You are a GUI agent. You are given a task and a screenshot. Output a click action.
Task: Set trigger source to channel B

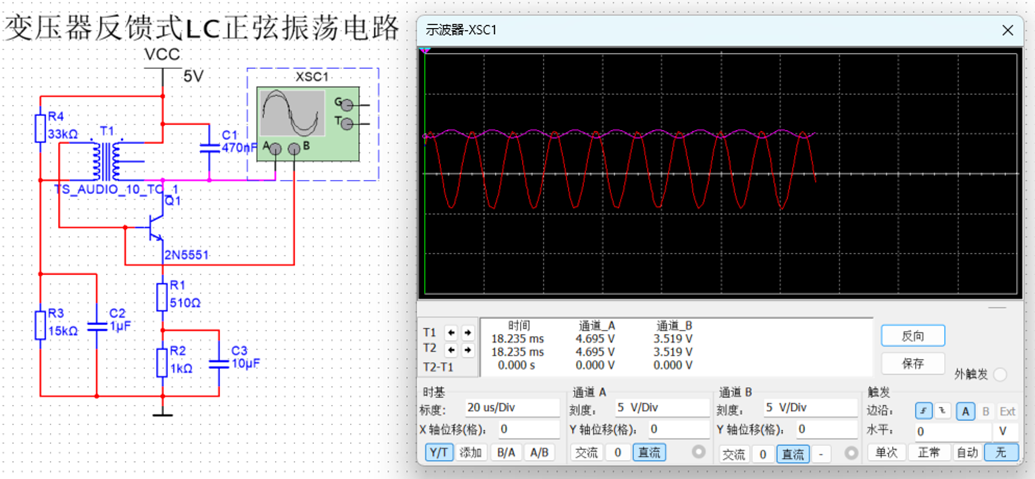986,411
